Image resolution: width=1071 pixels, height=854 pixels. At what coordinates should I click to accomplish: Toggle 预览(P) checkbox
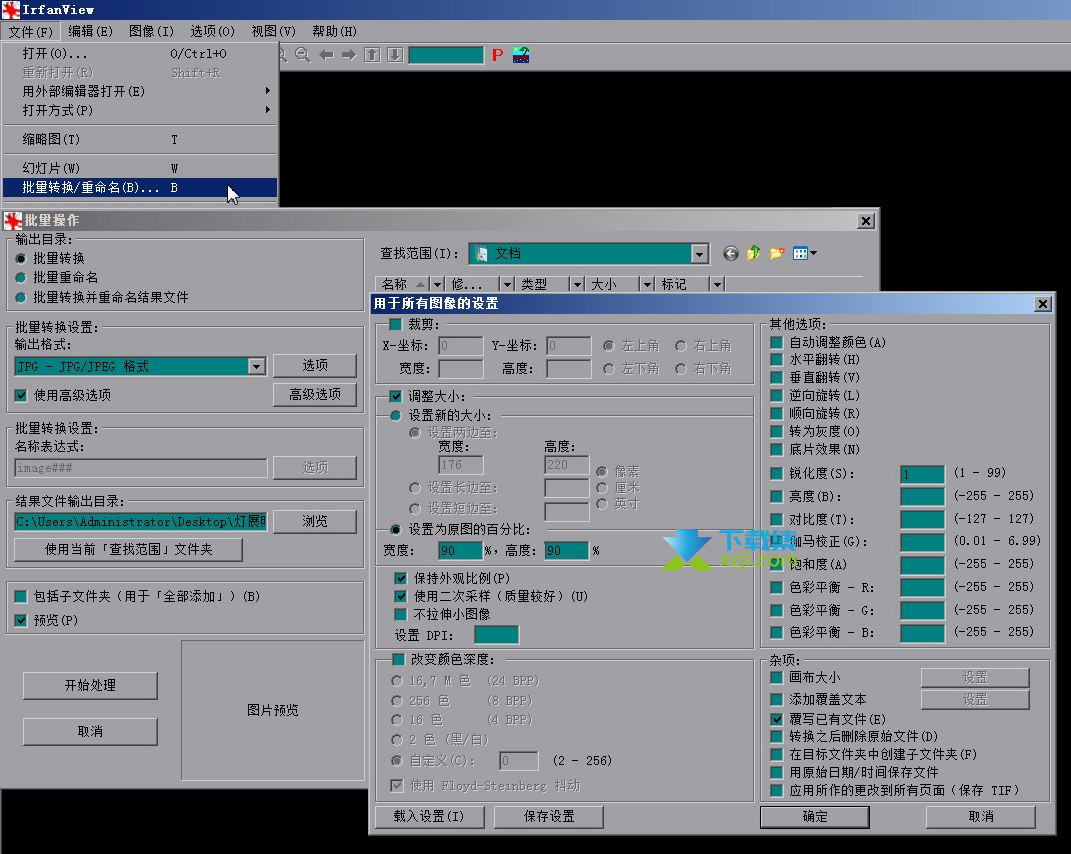point(21,620)
